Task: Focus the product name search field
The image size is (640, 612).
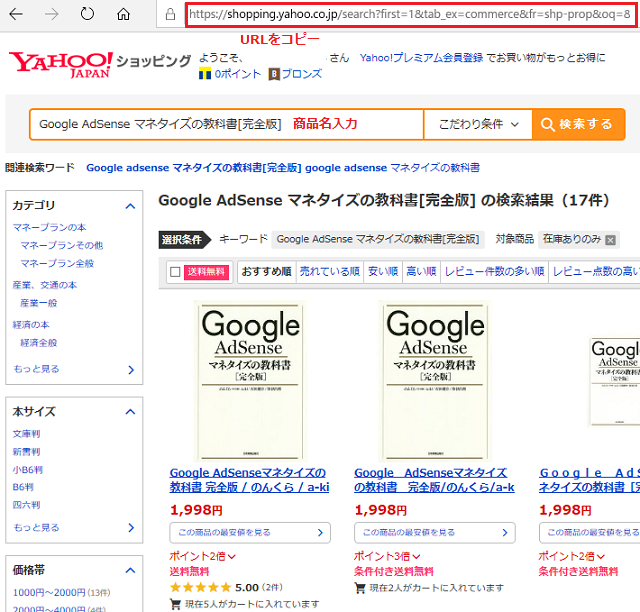Action: point(227,124)
